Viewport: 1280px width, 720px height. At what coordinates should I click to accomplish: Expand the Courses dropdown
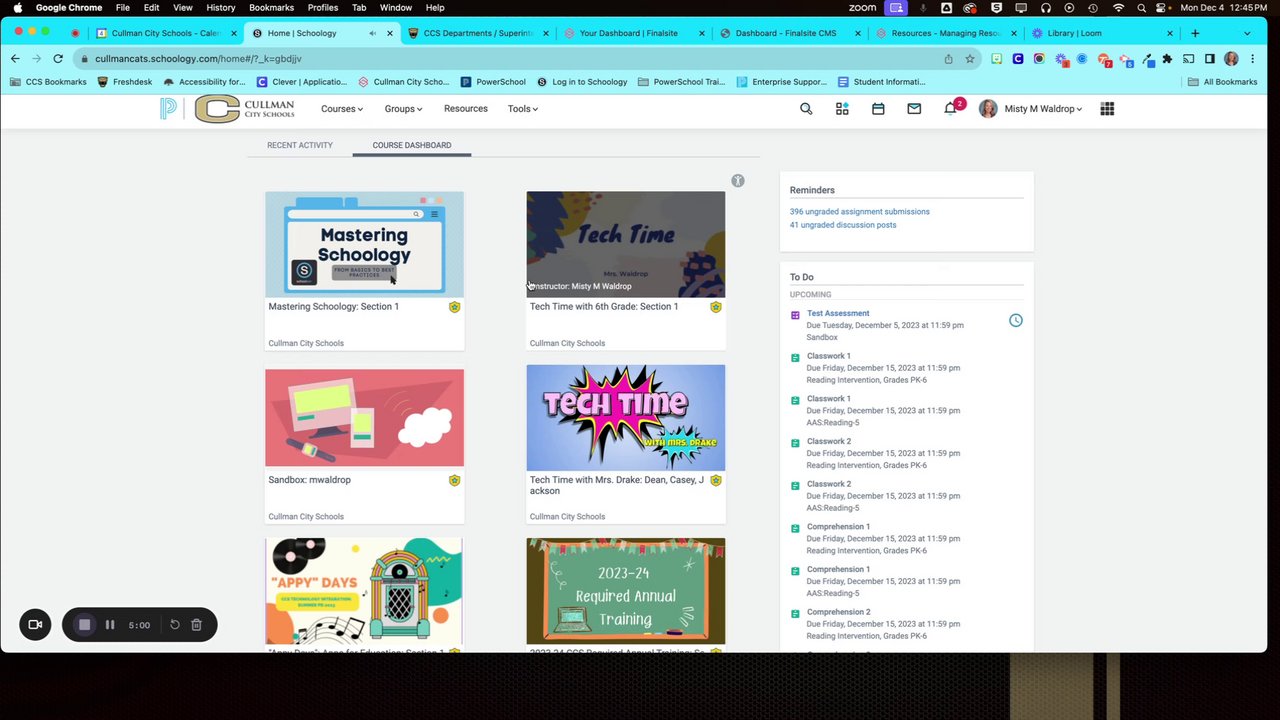pyautogui.click(x=342, y=109)
